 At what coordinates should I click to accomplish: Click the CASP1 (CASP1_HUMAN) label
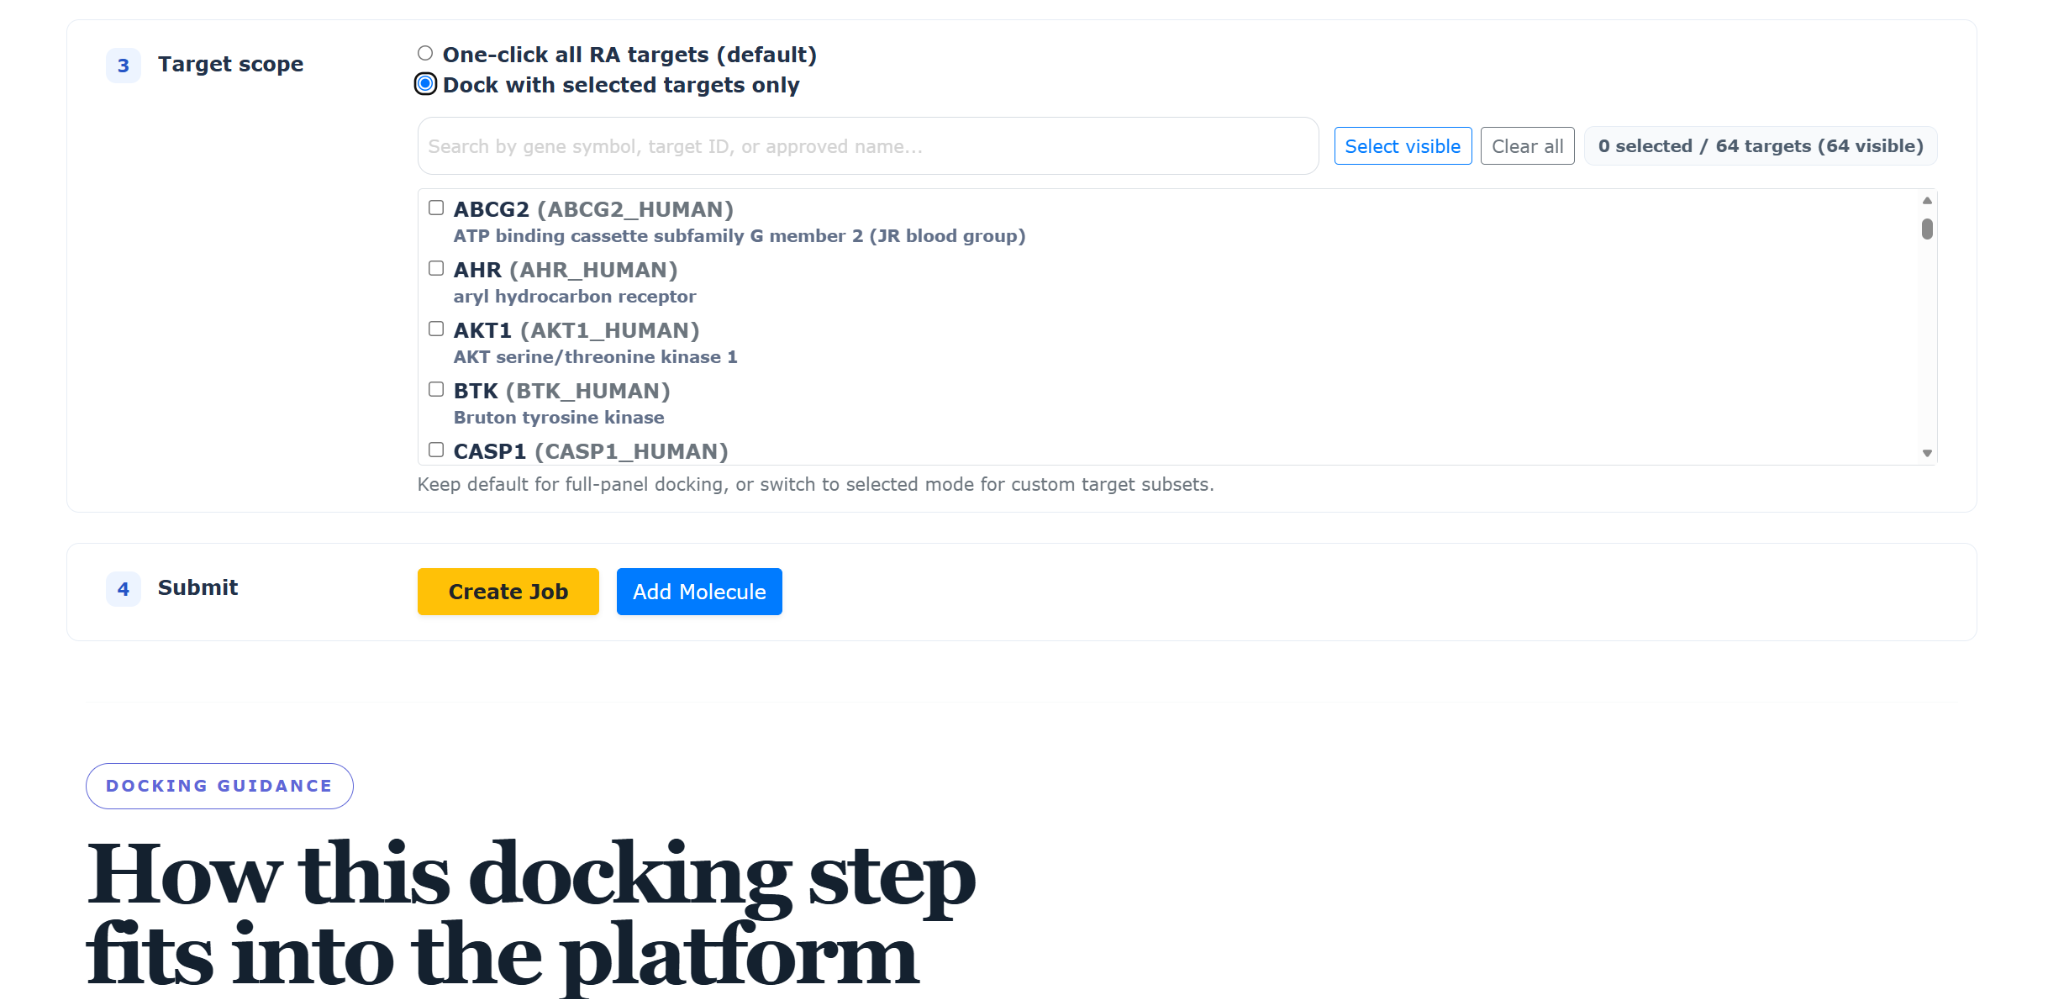[x=591, y=452]
